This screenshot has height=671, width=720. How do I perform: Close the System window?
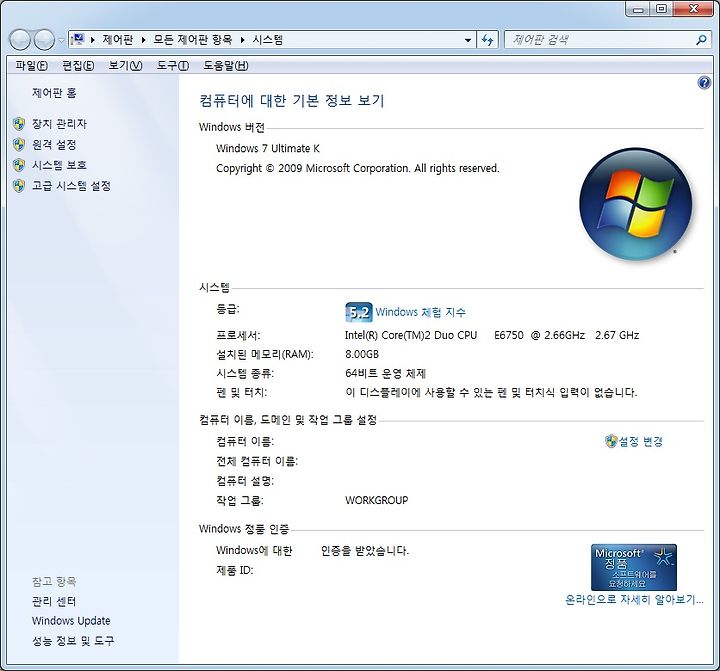[x=693, y=9]
